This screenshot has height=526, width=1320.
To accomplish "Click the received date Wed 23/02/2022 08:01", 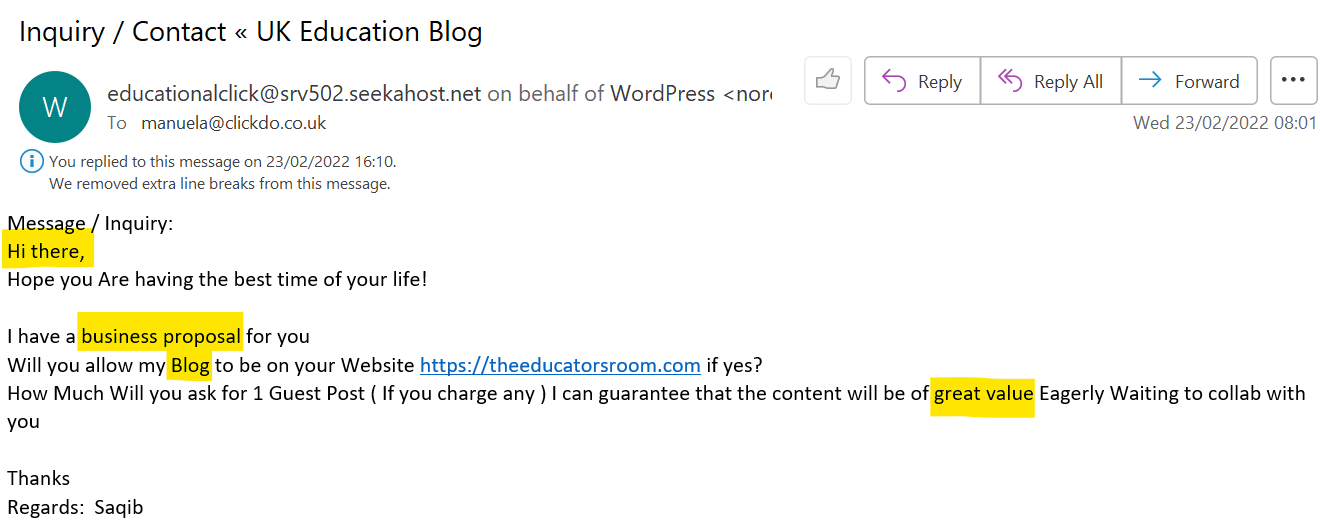I will point(1225,123).
